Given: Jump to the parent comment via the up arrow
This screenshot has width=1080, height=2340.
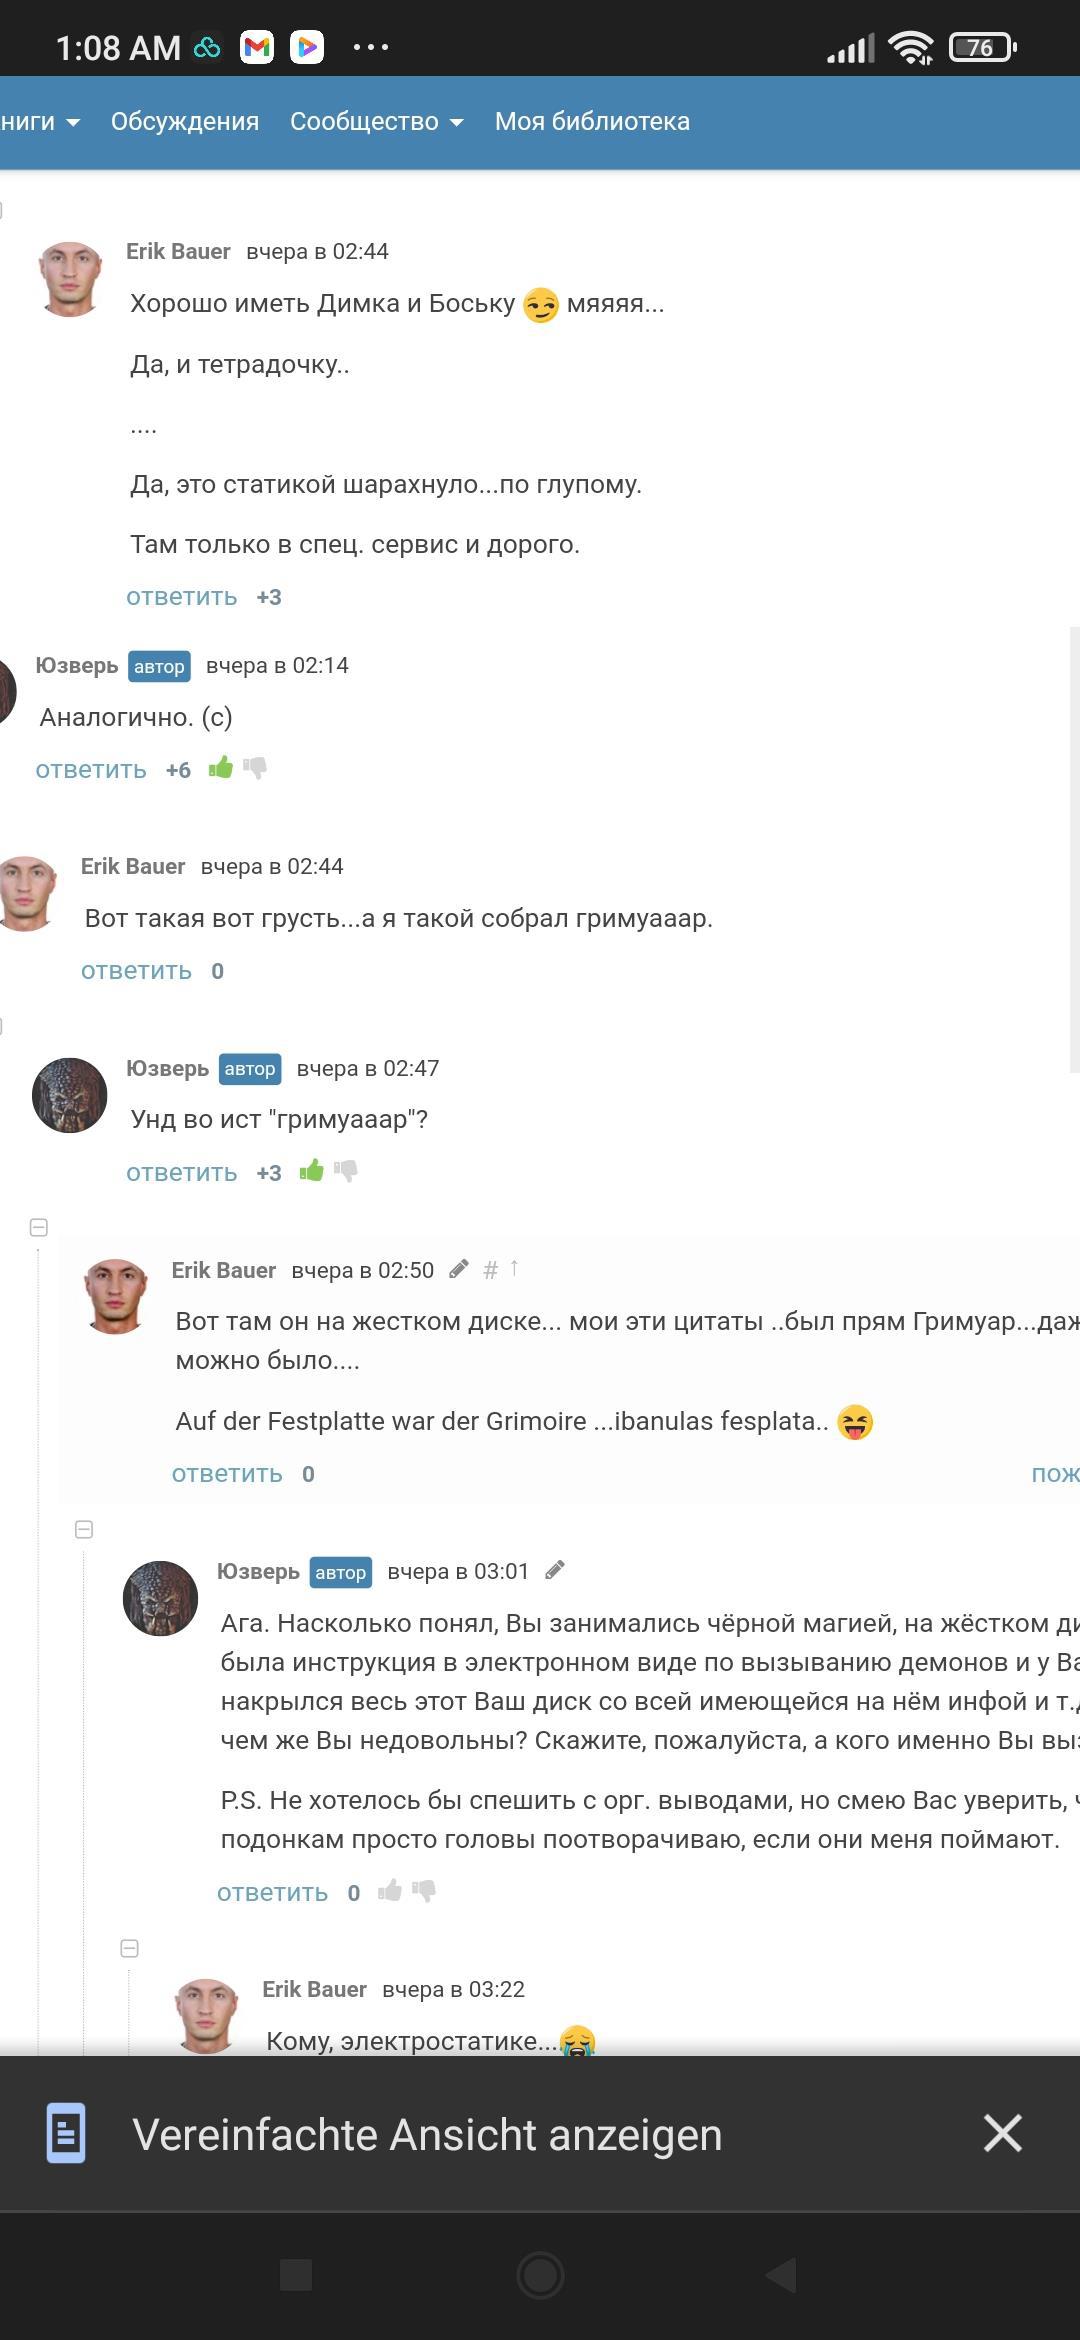Looking at the screenshot, I should [514, 1268].
